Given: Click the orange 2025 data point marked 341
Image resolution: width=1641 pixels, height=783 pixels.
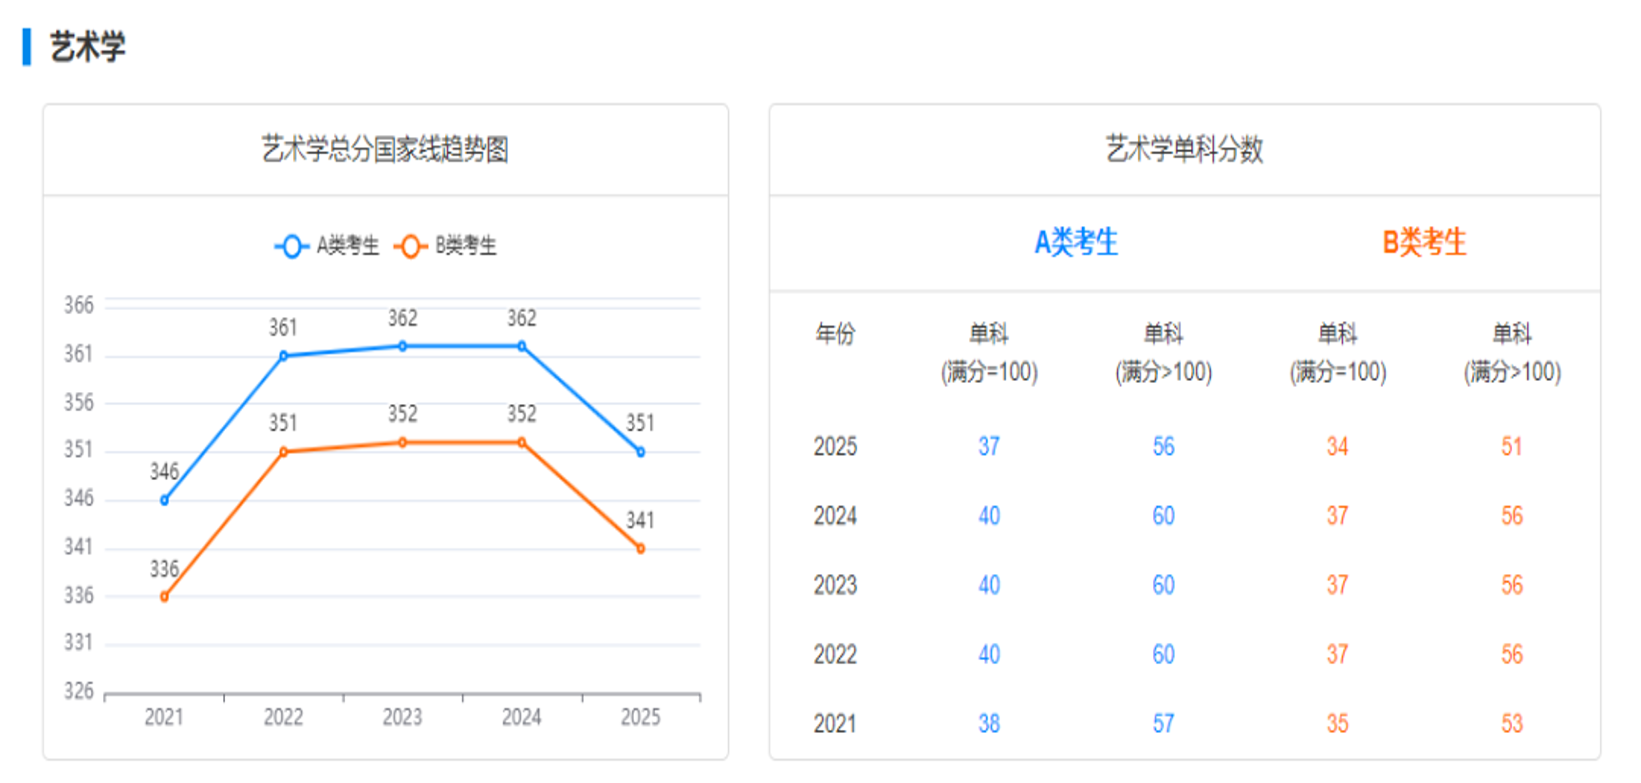Looking at the screenshot, I should click(x=641, y=549).
